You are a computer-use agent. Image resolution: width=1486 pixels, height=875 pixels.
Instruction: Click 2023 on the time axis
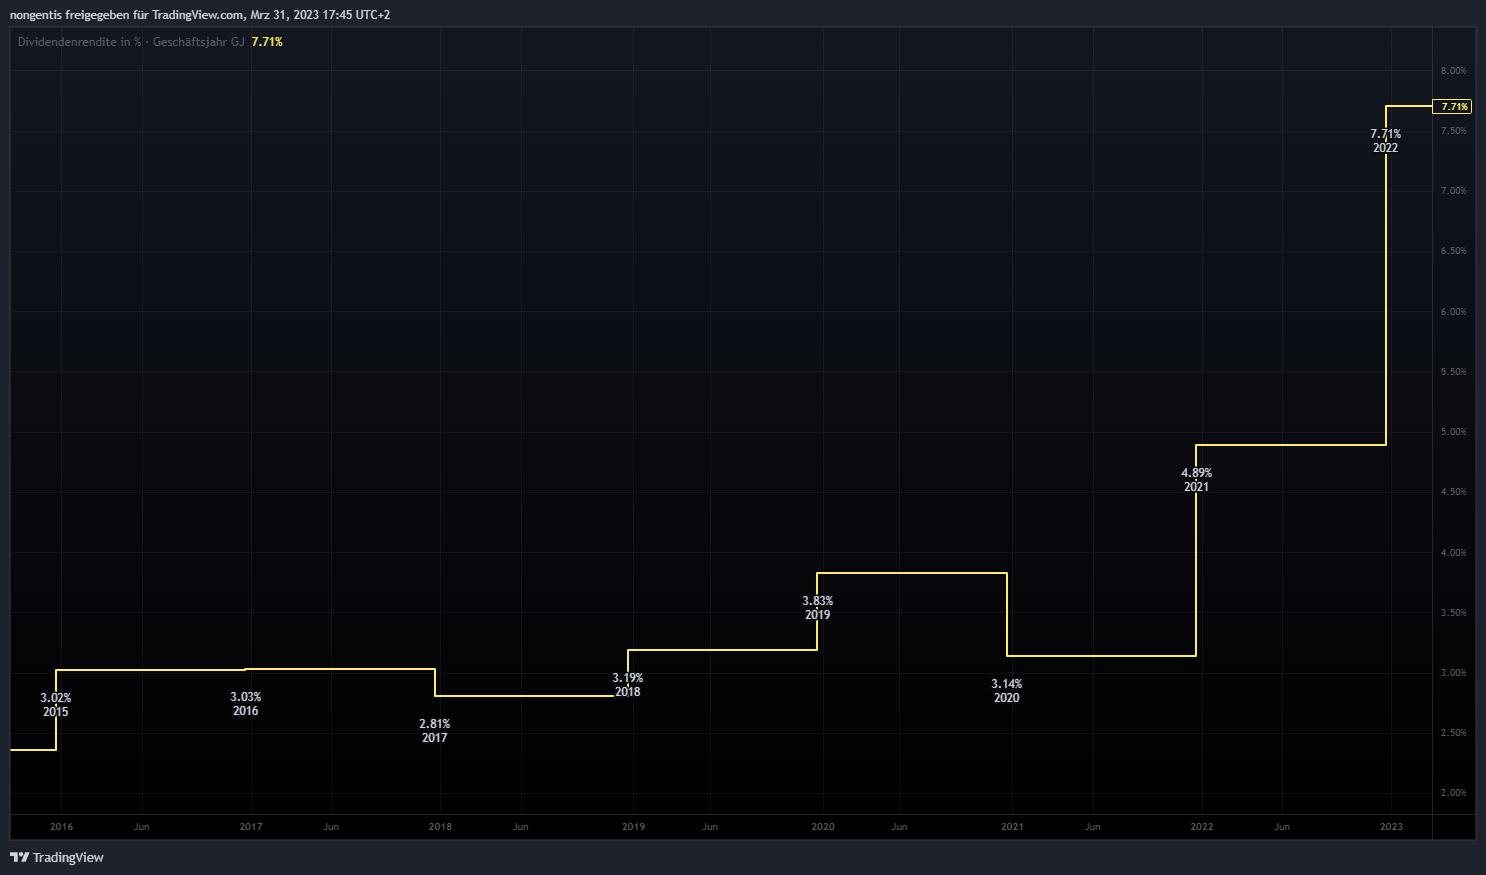pyautogui.click(x=1391, y=827)
